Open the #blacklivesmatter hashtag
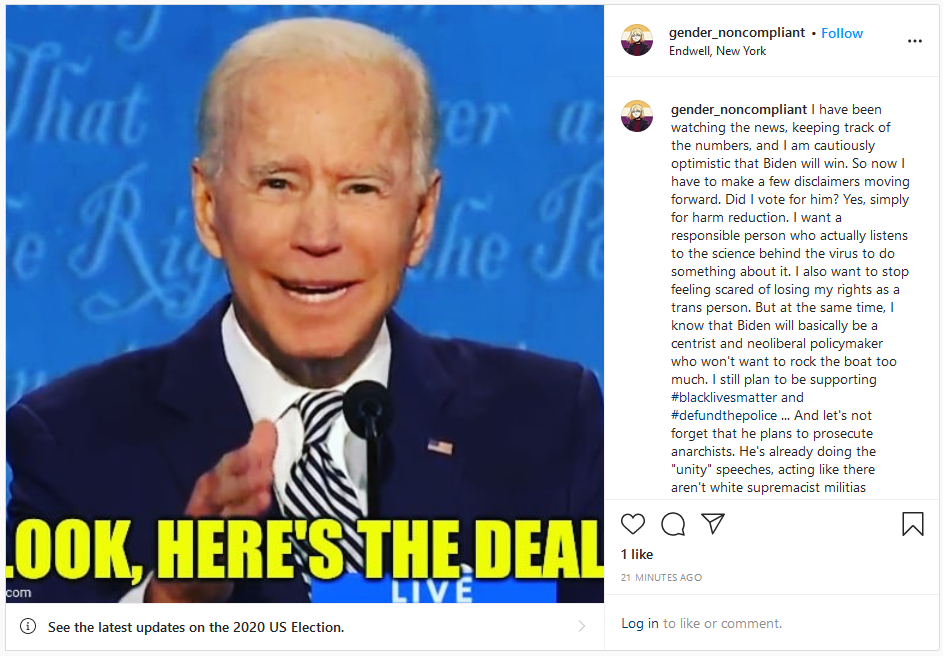Screen dimensions: 943x656 pos(724,397)
